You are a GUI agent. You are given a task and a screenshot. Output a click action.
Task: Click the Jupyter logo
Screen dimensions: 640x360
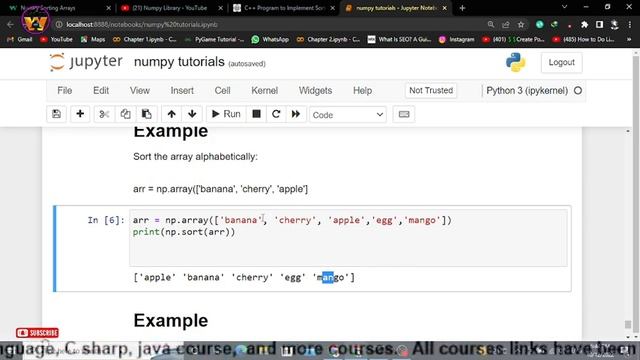point(86,62)
